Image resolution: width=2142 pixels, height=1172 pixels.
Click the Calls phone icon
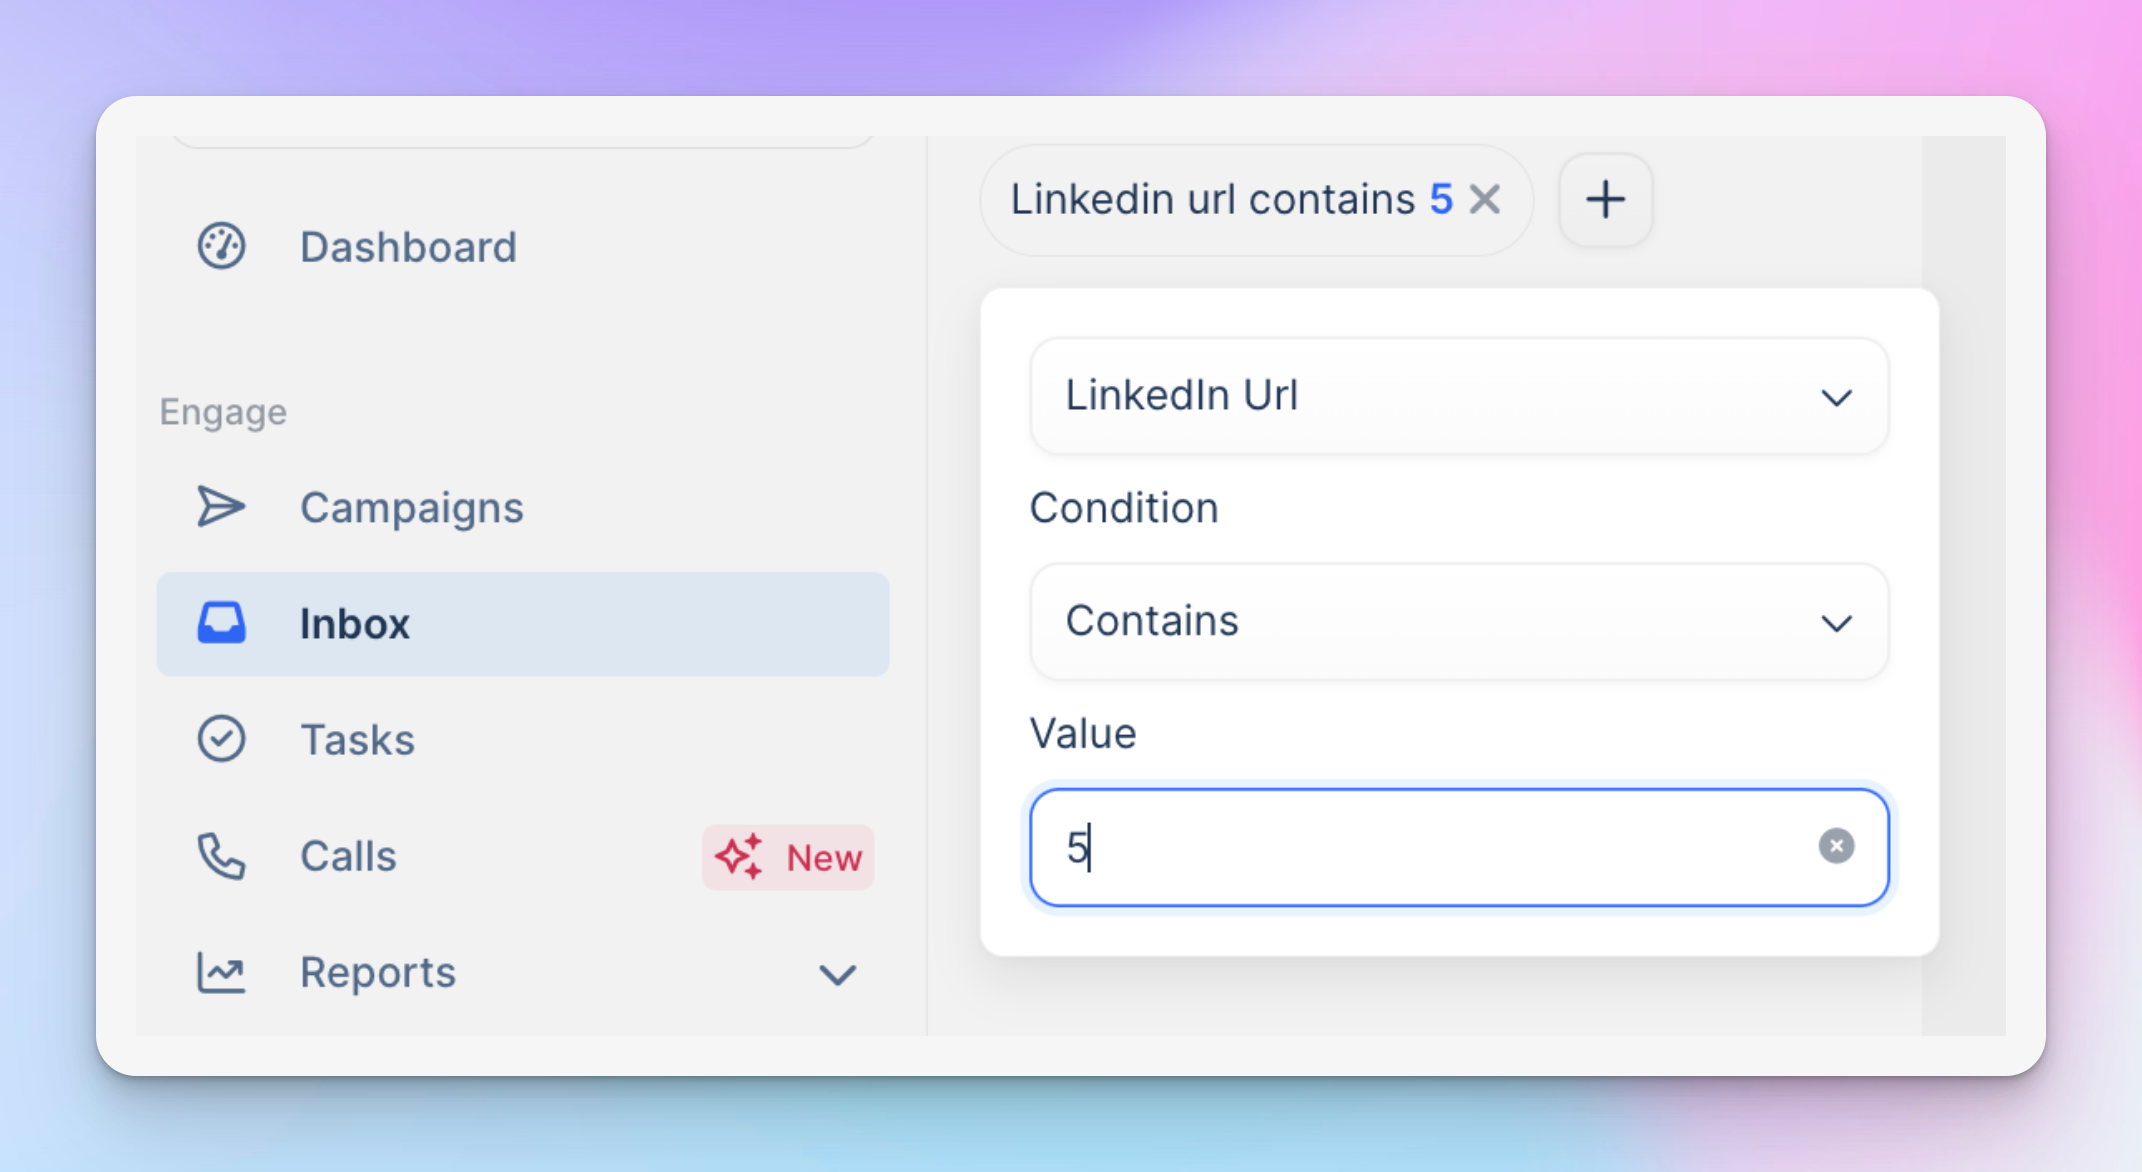coord(221,856)
